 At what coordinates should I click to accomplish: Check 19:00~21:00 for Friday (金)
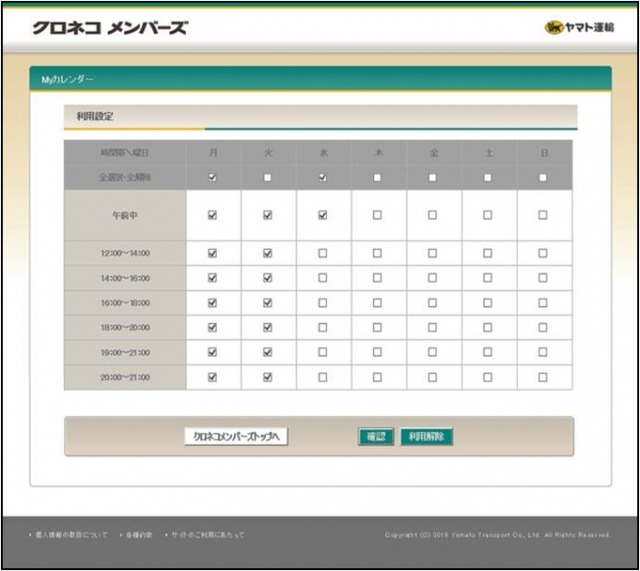tap(432, 352)
